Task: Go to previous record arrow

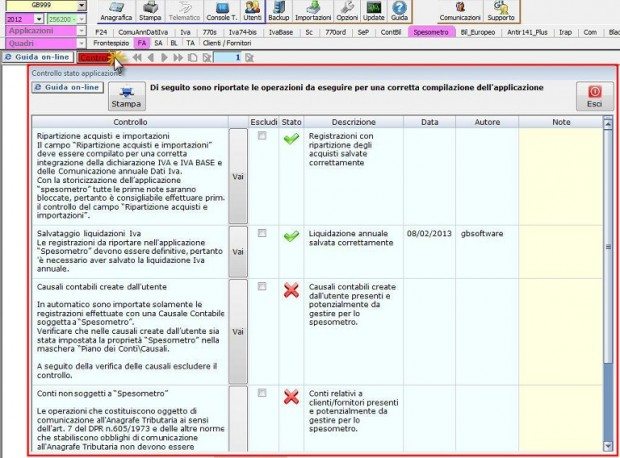Action: [151, 58]
